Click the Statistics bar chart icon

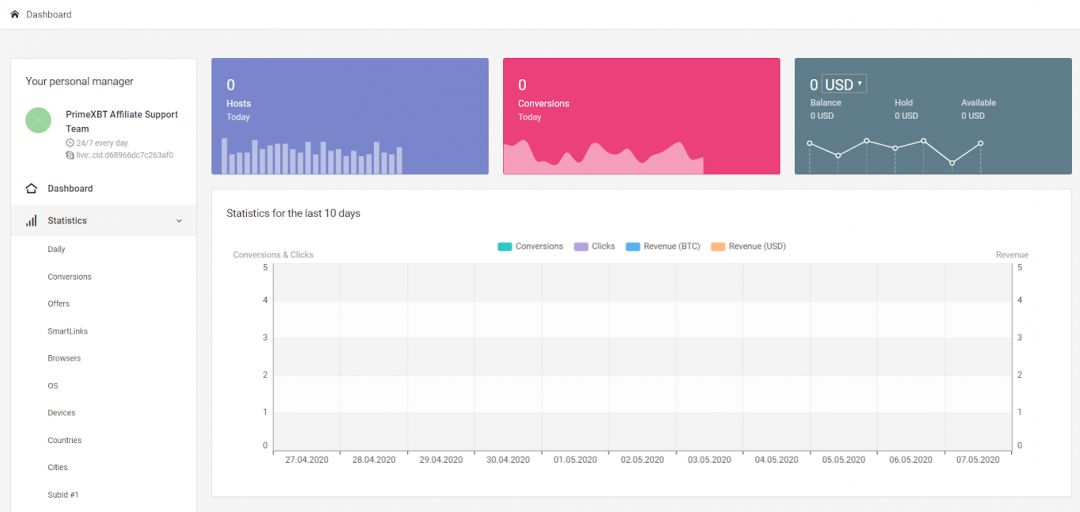31,221
